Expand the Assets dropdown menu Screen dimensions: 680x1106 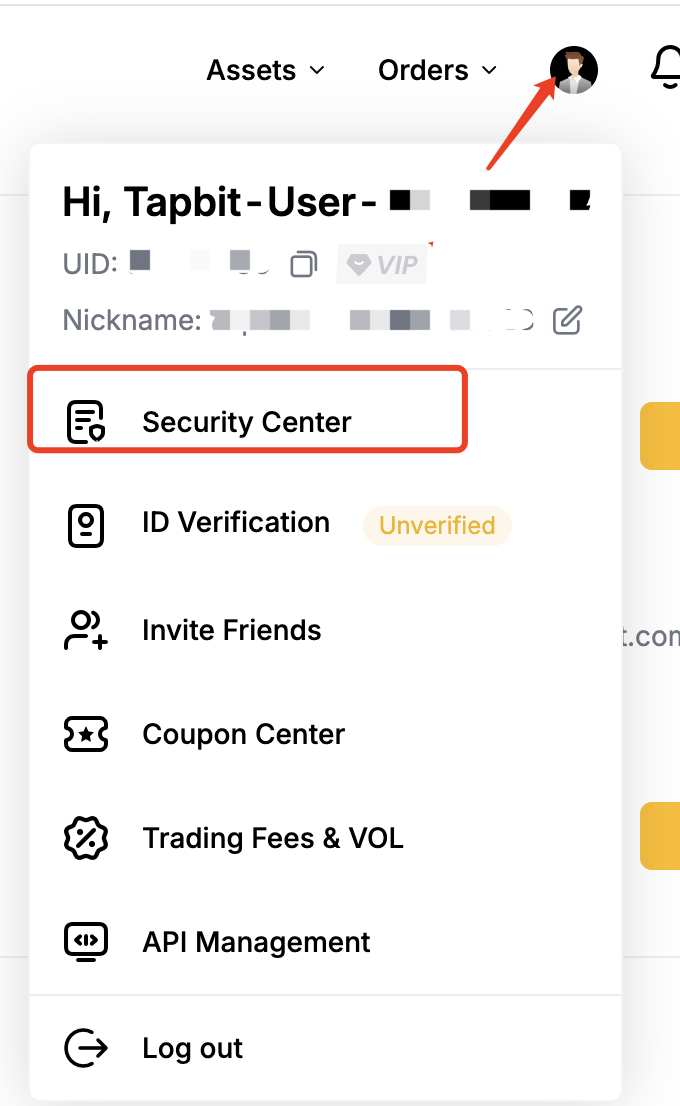click(265, 71)
